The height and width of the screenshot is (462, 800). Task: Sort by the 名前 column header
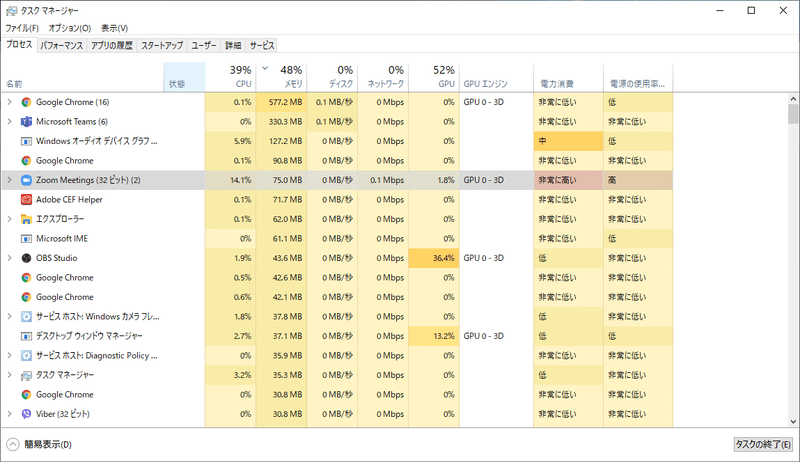[83, 76]
